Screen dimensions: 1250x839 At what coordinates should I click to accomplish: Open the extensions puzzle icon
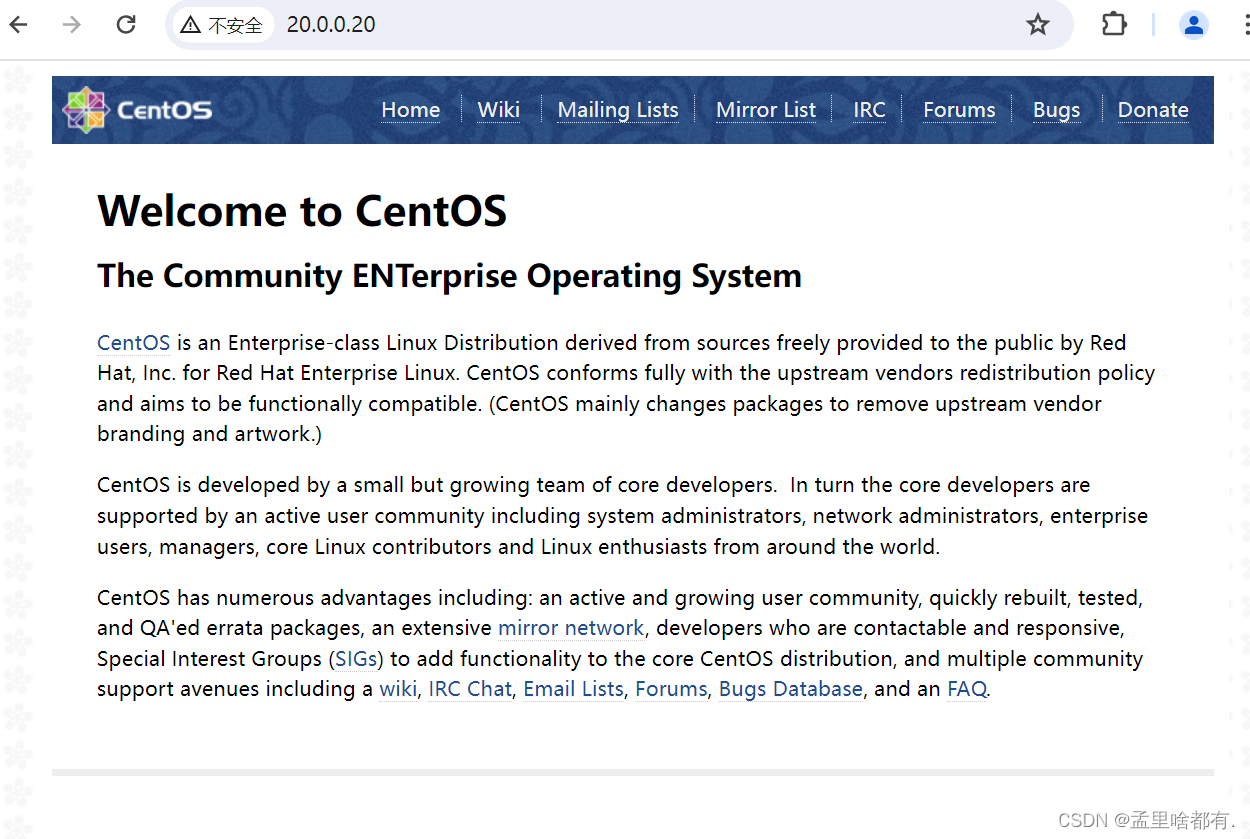[1114, 25]
